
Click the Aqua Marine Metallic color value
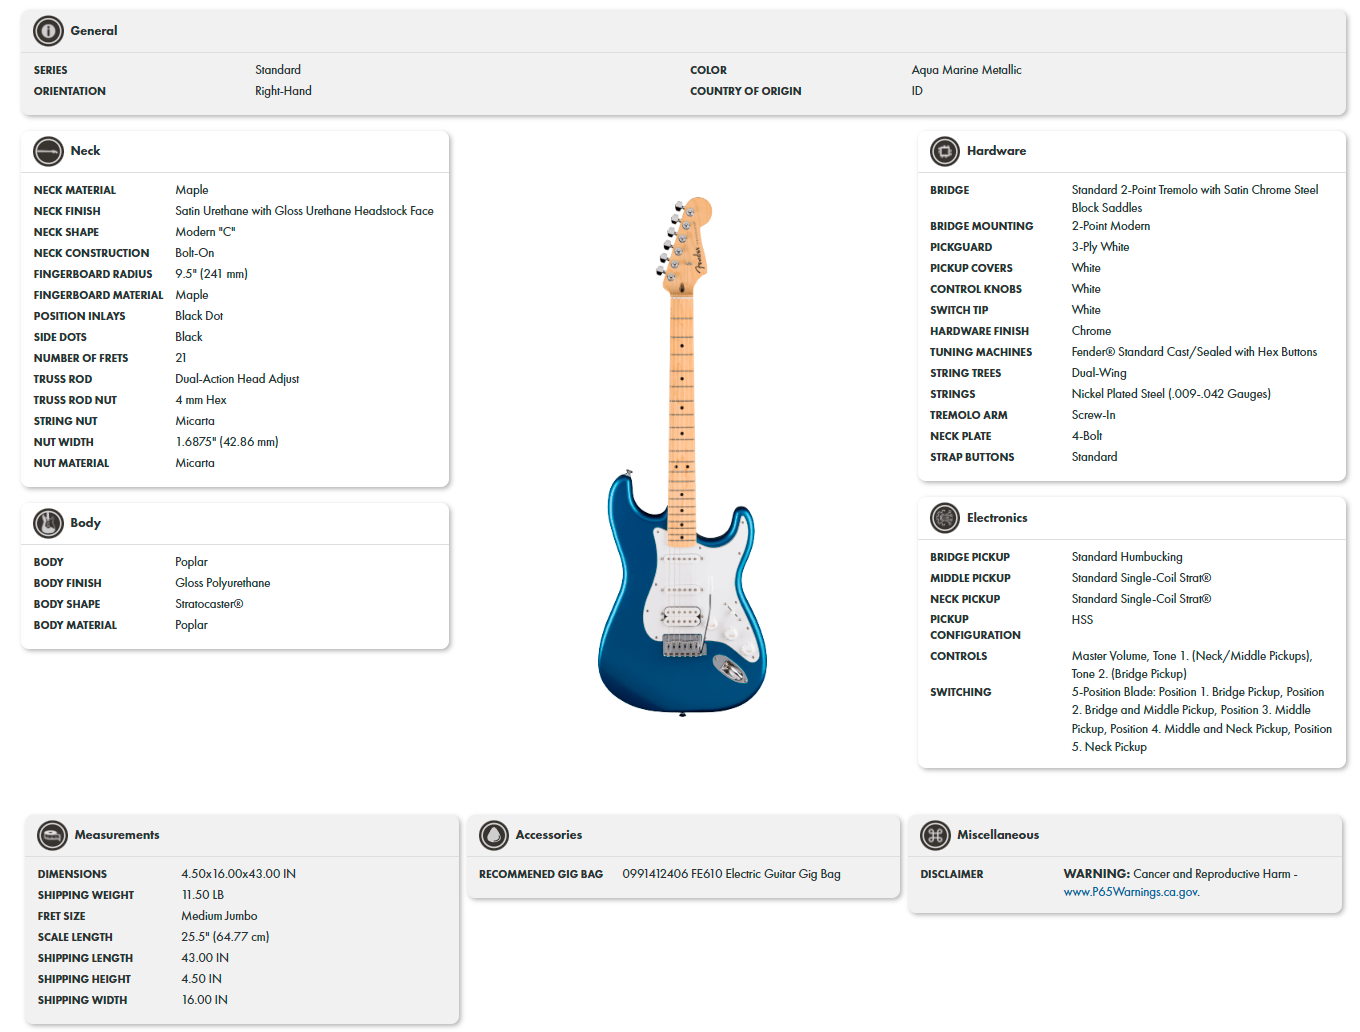pos(966,69)
